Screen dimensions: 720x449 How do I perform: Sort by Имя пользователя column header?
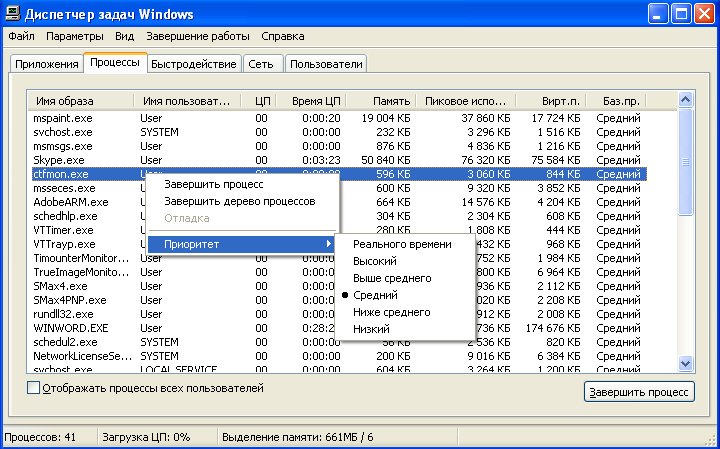(187, 101)
